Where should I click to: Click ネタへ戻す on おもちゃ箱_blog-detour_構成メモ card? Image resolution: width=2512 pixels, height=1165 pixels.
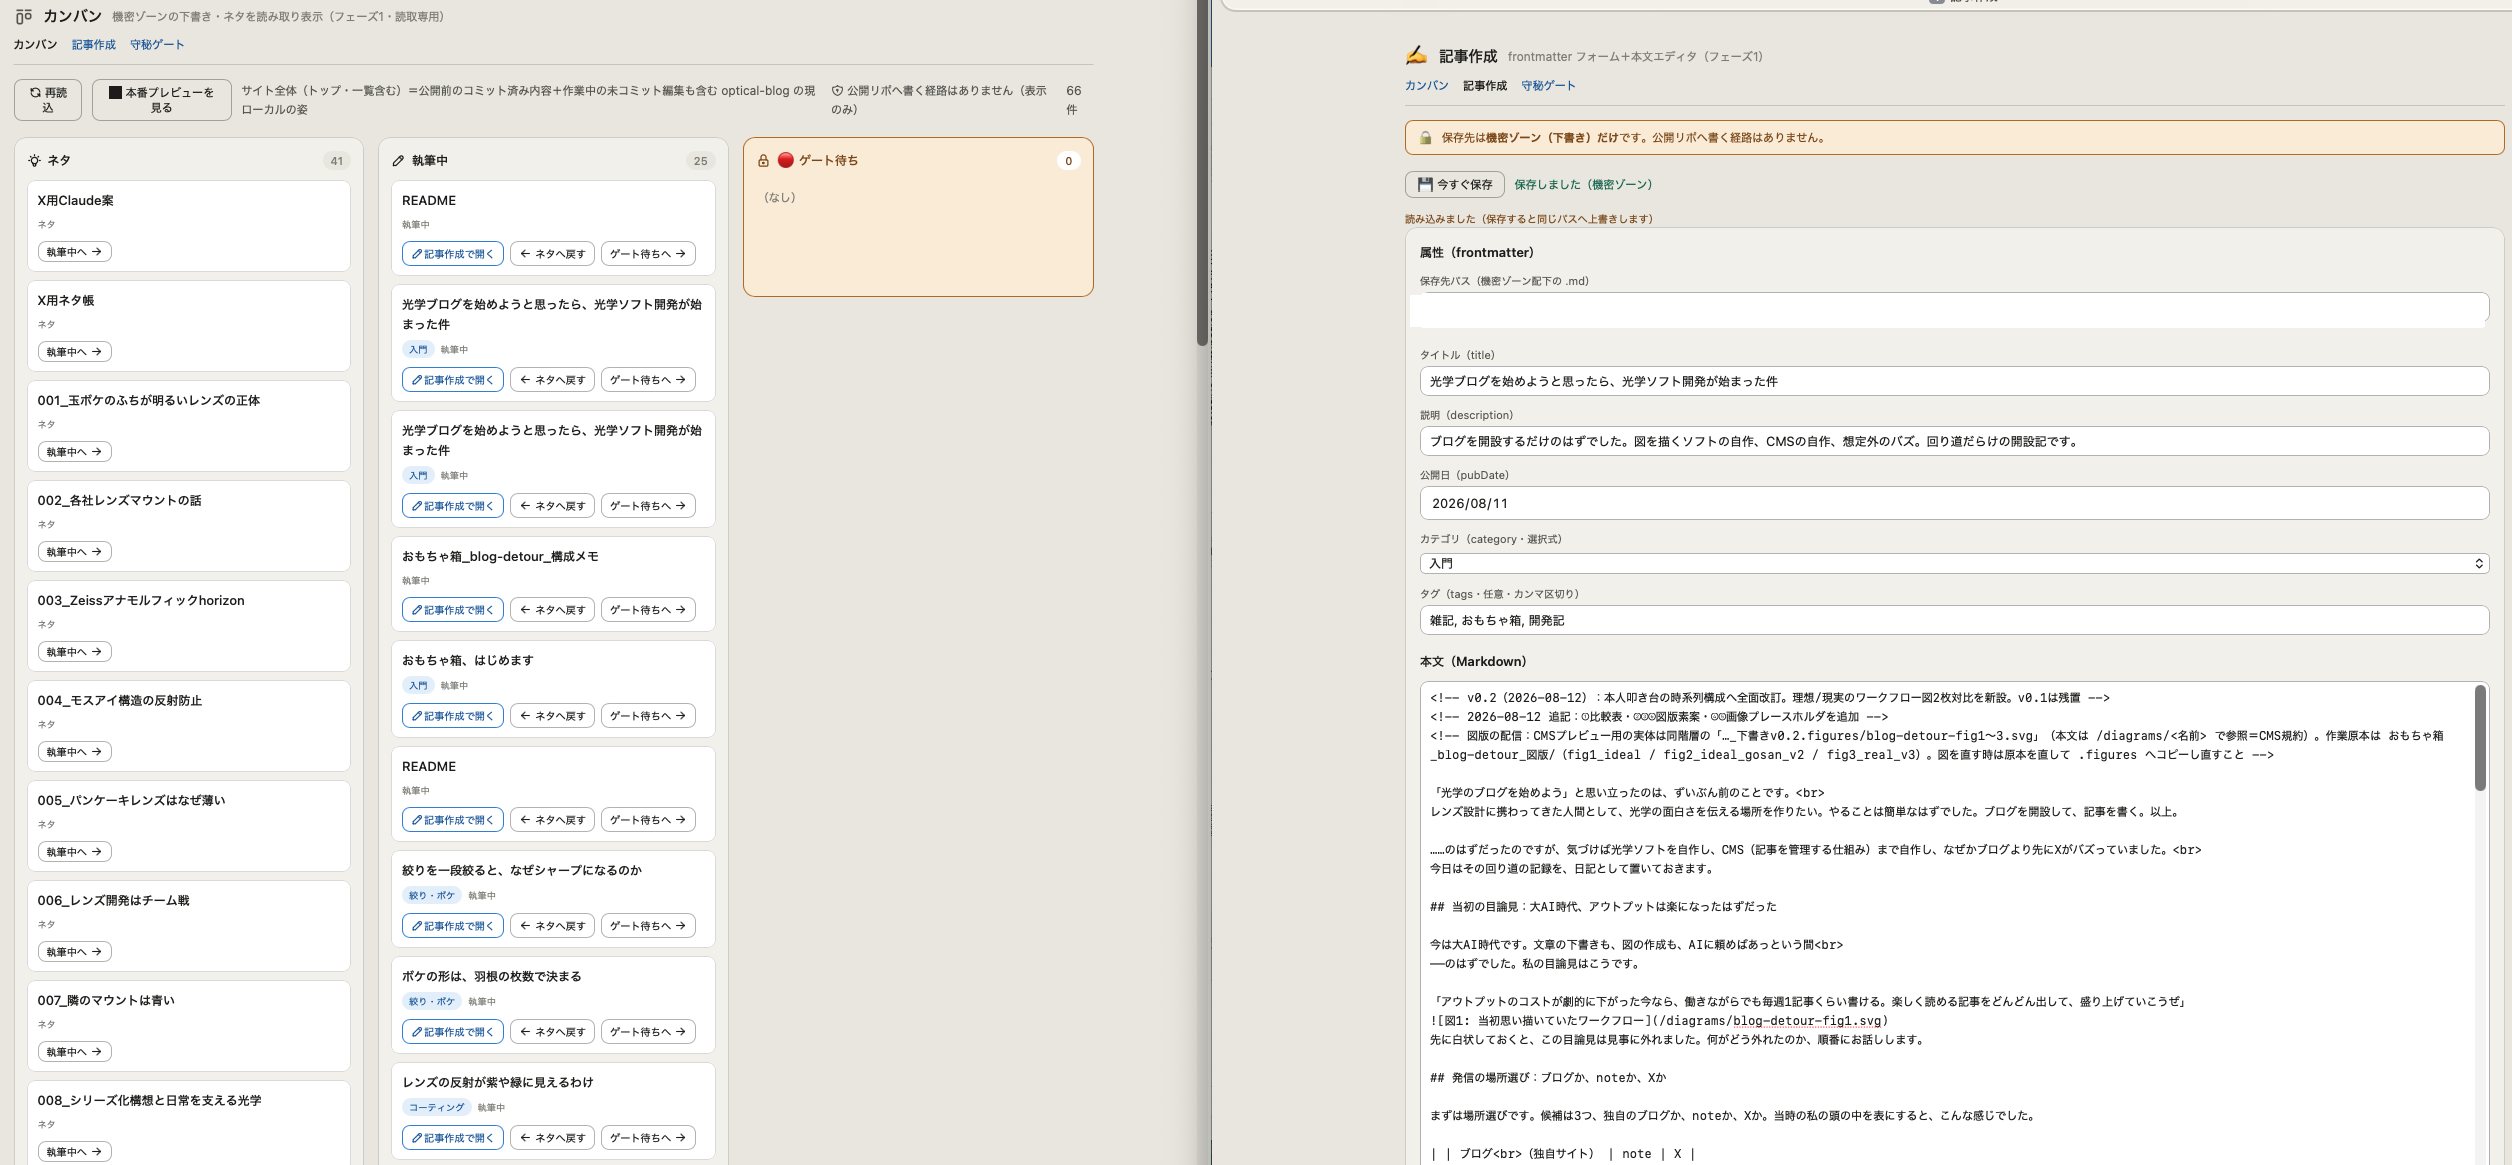click(x=552, y=610)
